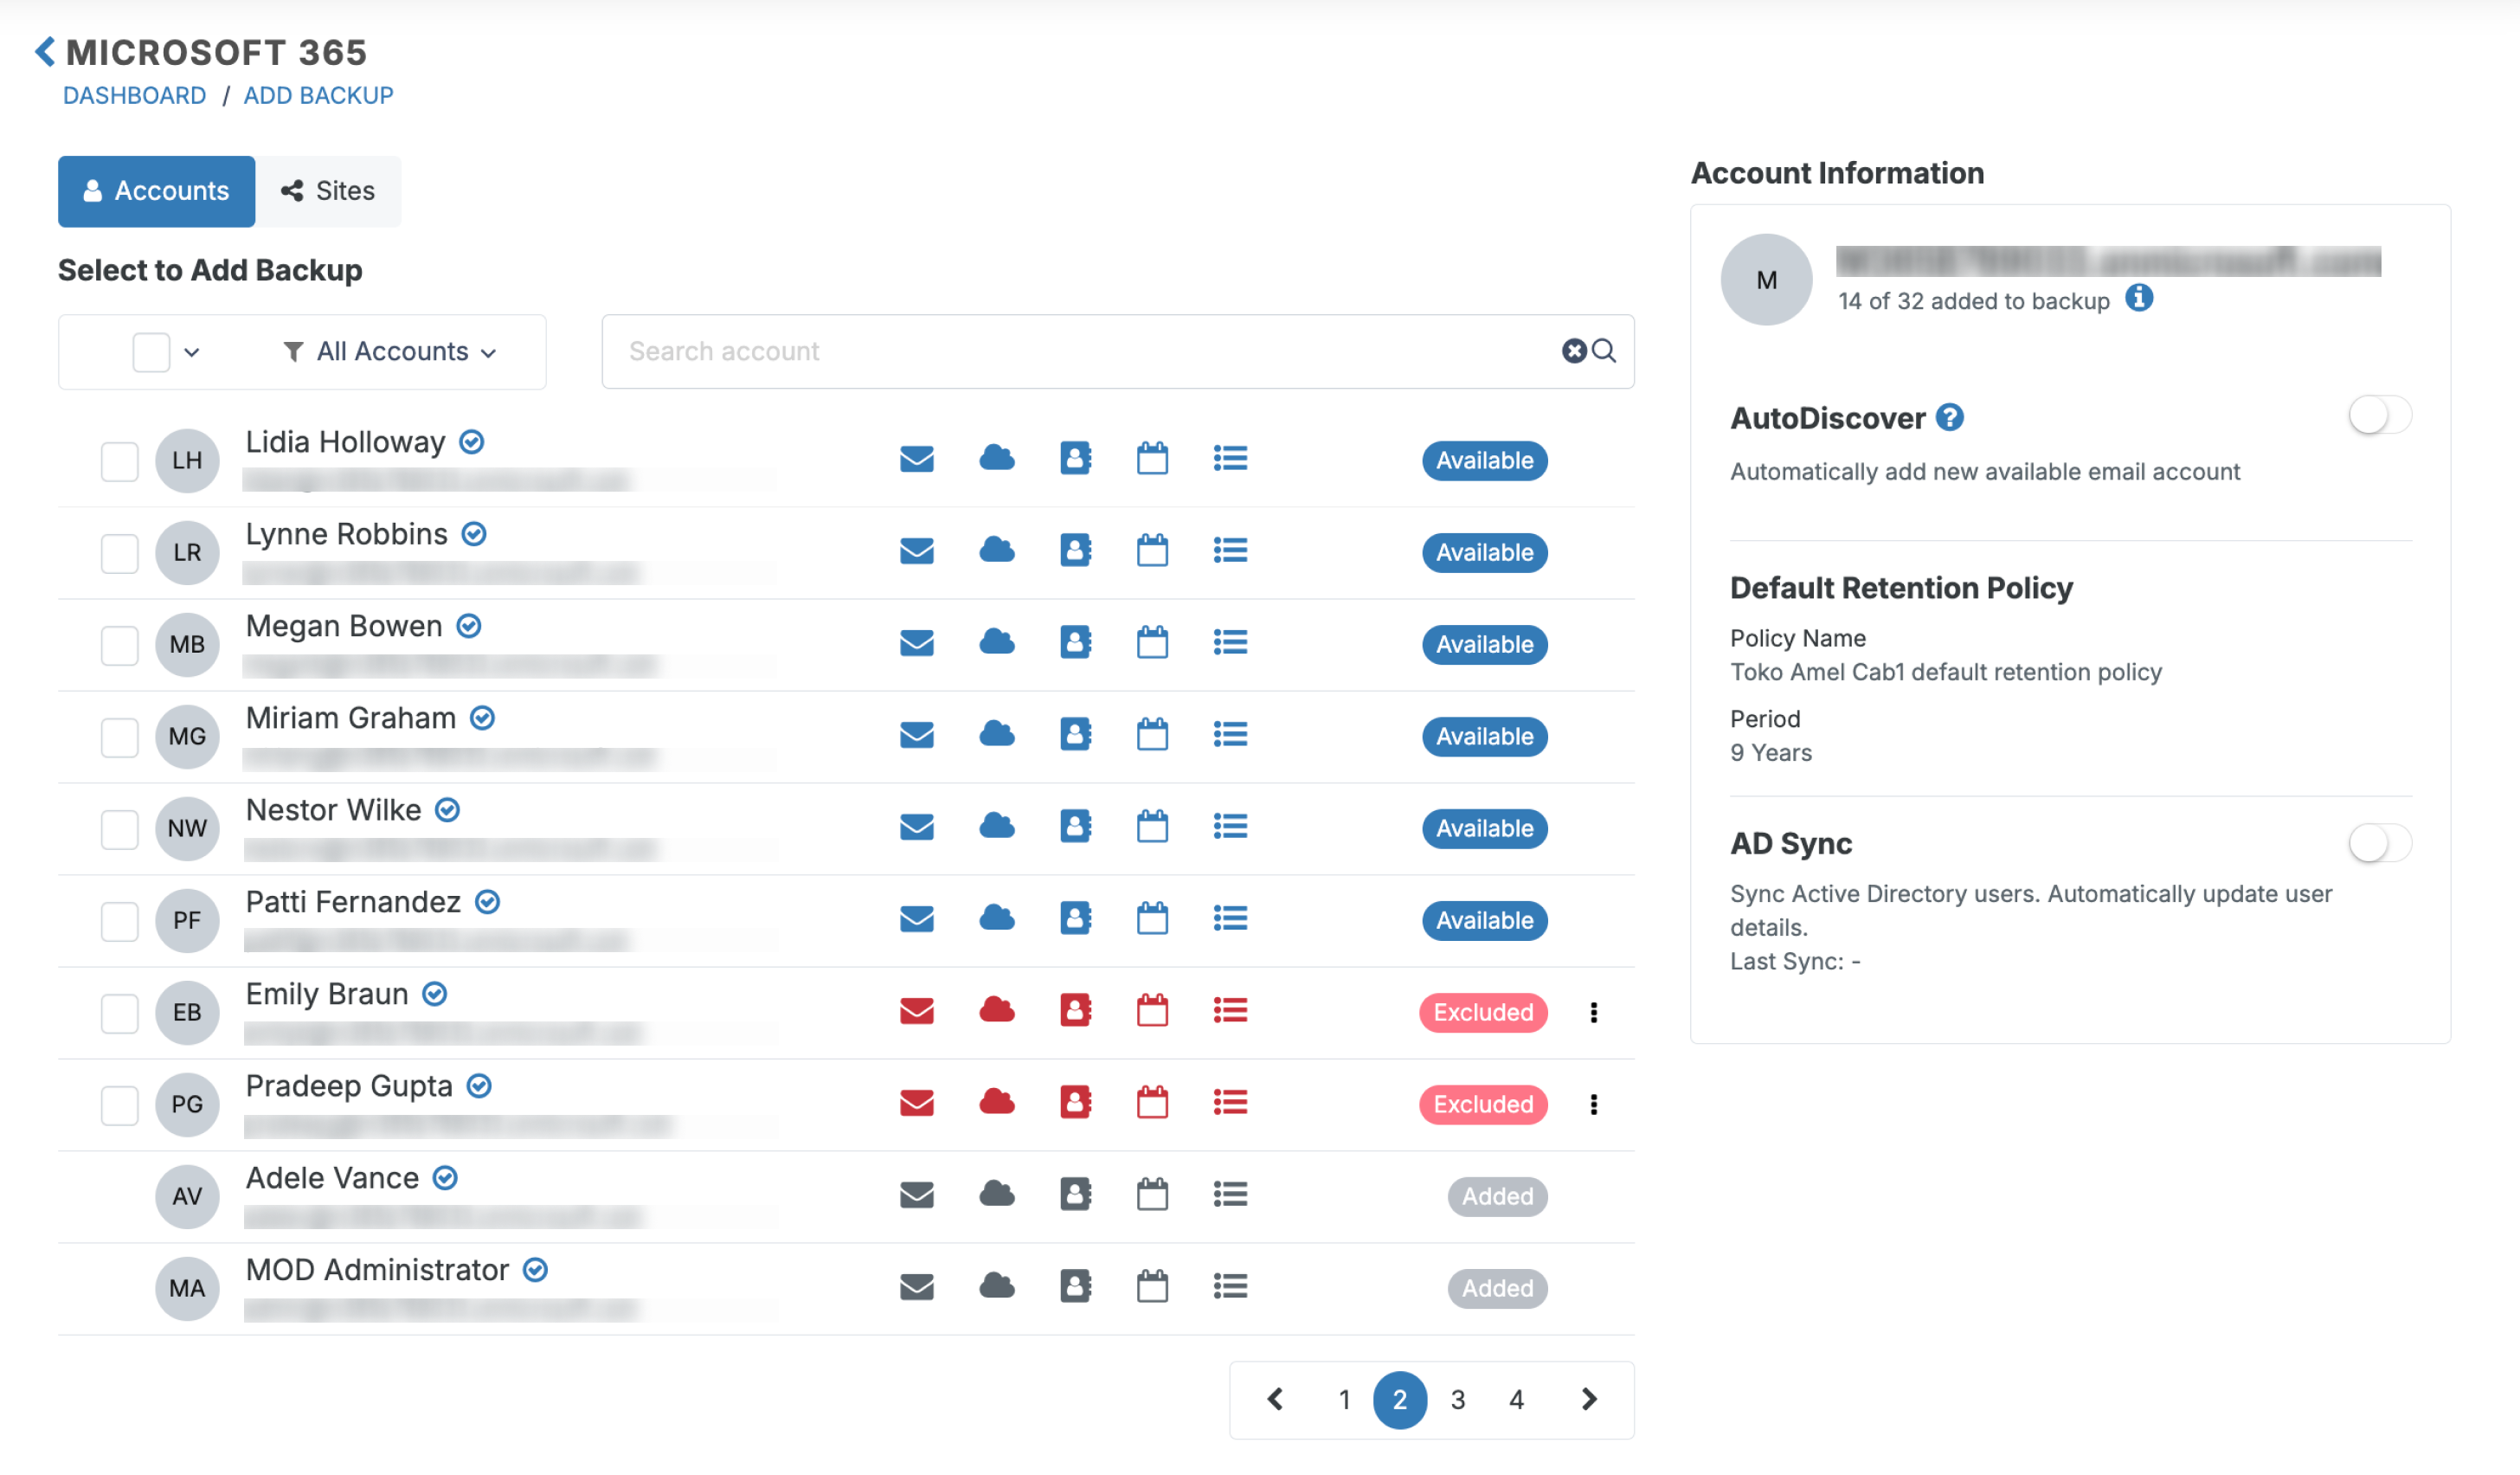Turn on the AD Sync switch
2520x1475 pixels.
point(2380,843)
